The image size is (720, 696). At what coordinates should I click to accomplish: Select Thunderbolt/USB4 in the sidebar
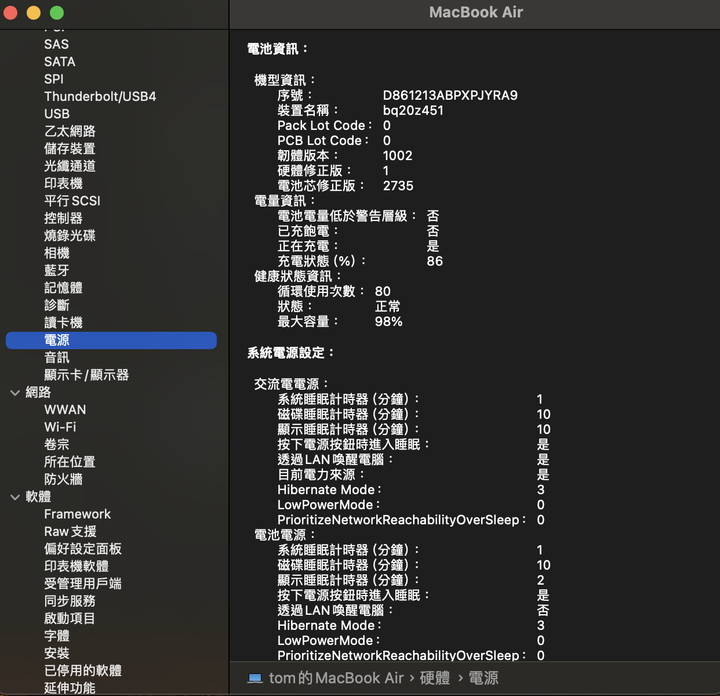tap(100, 97)
